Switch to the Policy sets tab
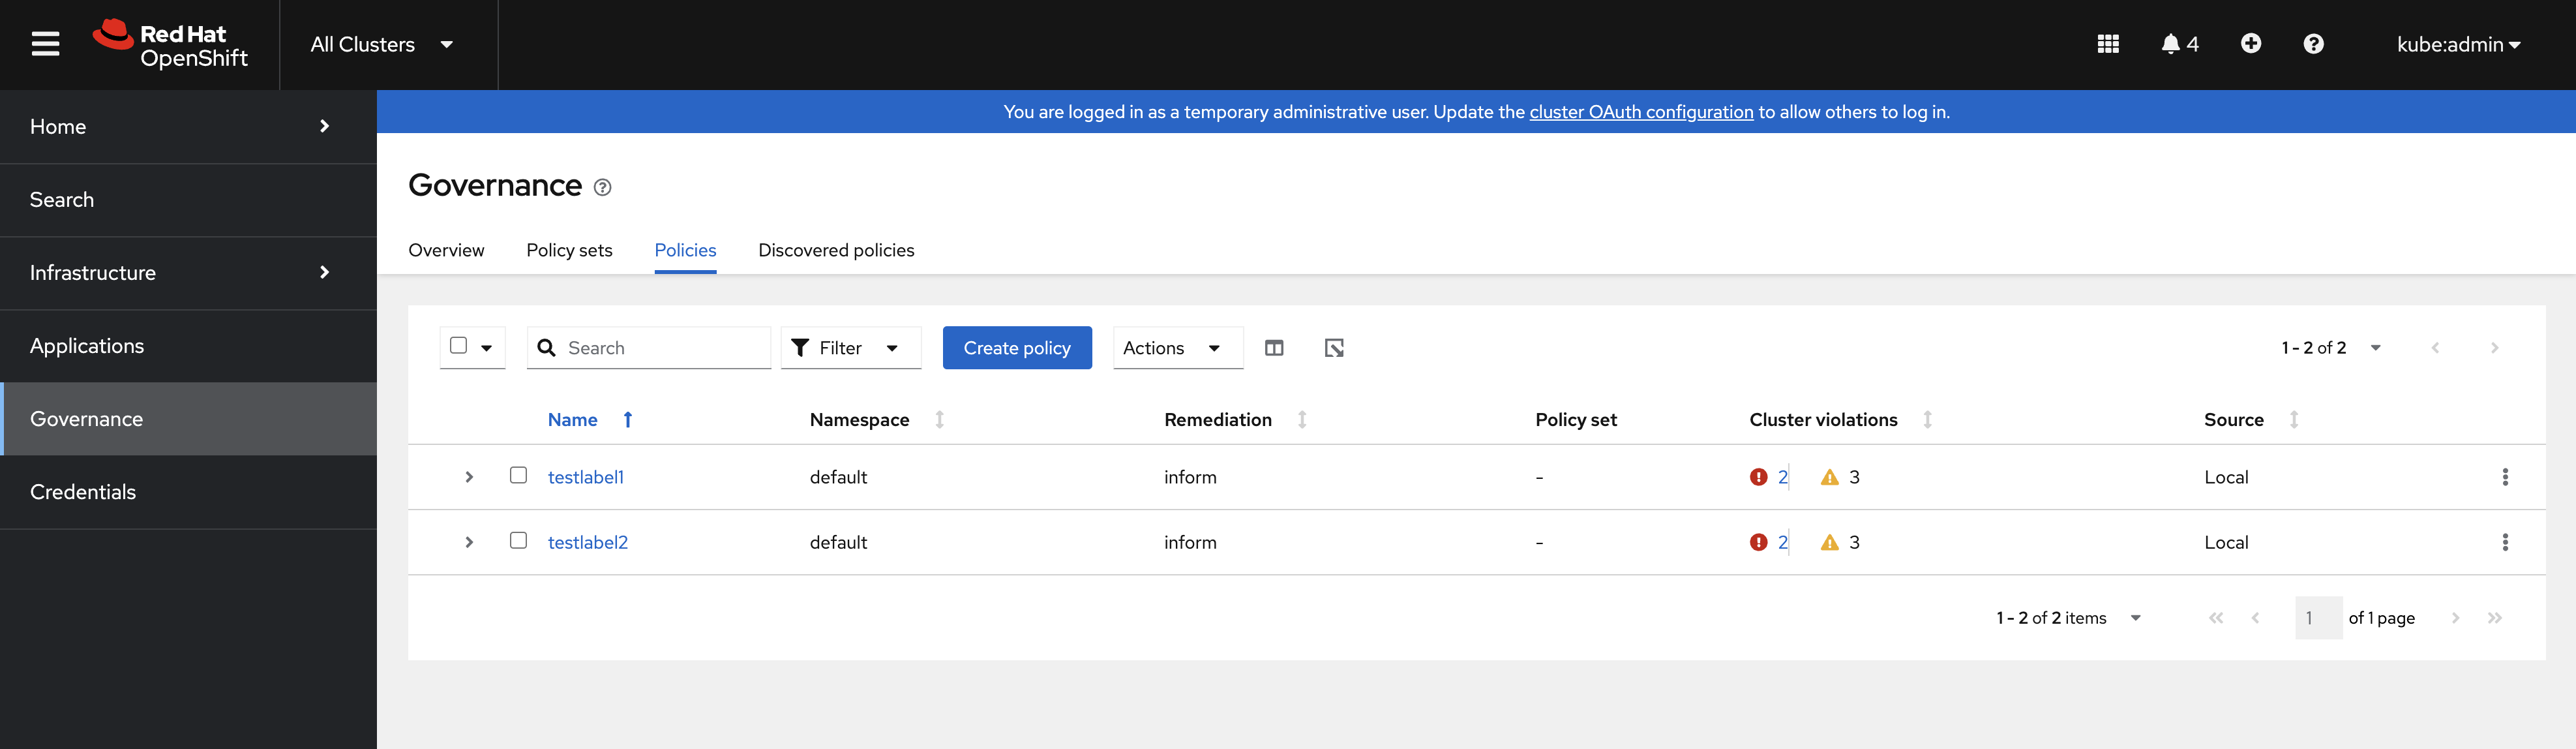Viewport: 2576px width, 749px height. pos(569,250)
